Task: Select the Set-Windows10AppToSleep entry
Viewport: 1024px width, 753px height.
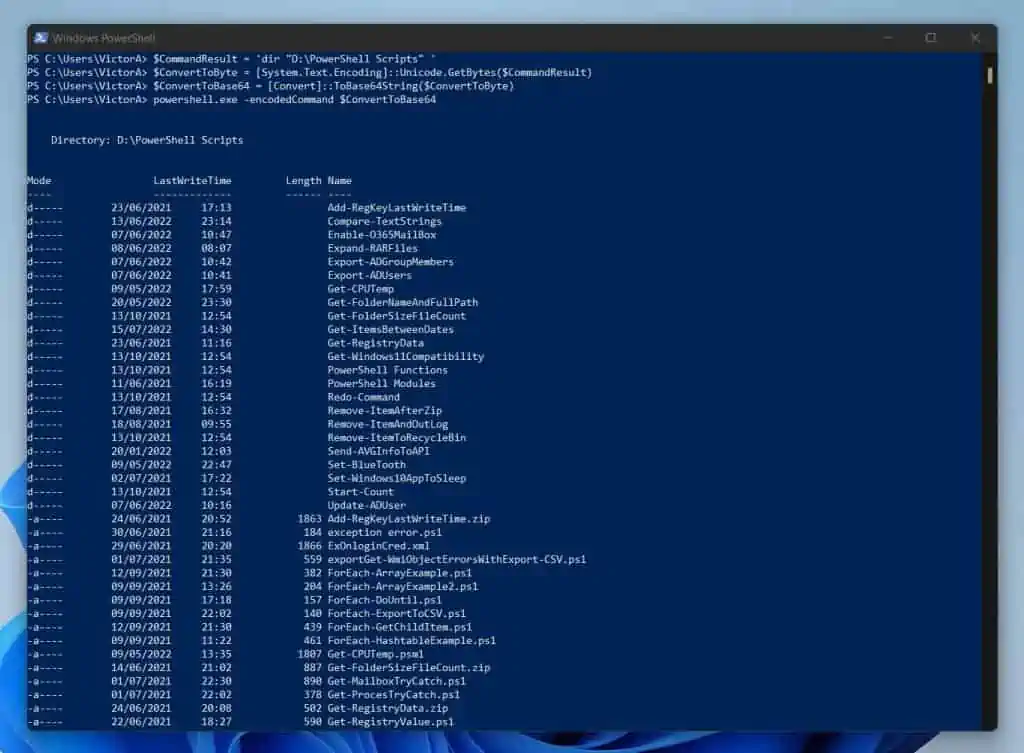Action: coord(396,478)
